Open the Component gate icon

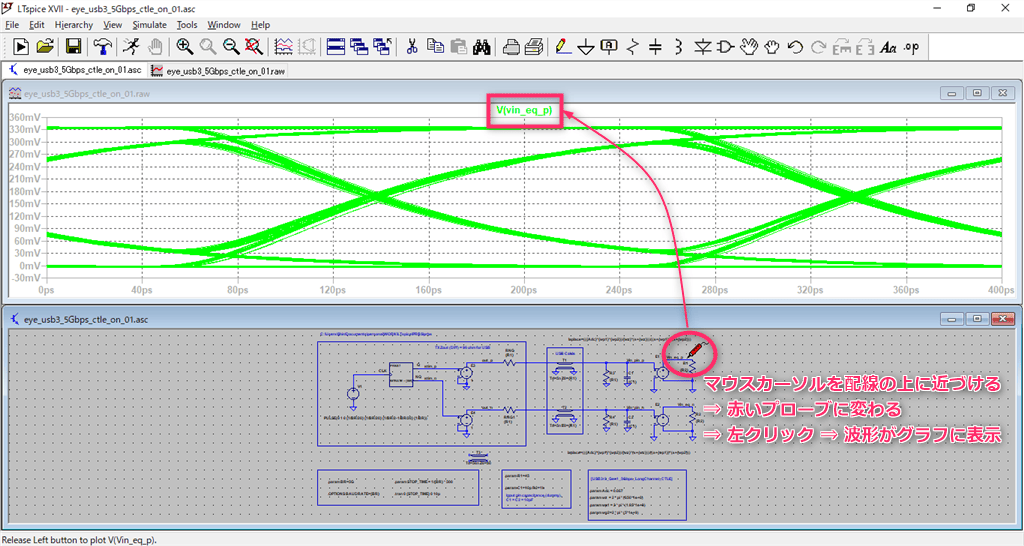tap(726, 47)
